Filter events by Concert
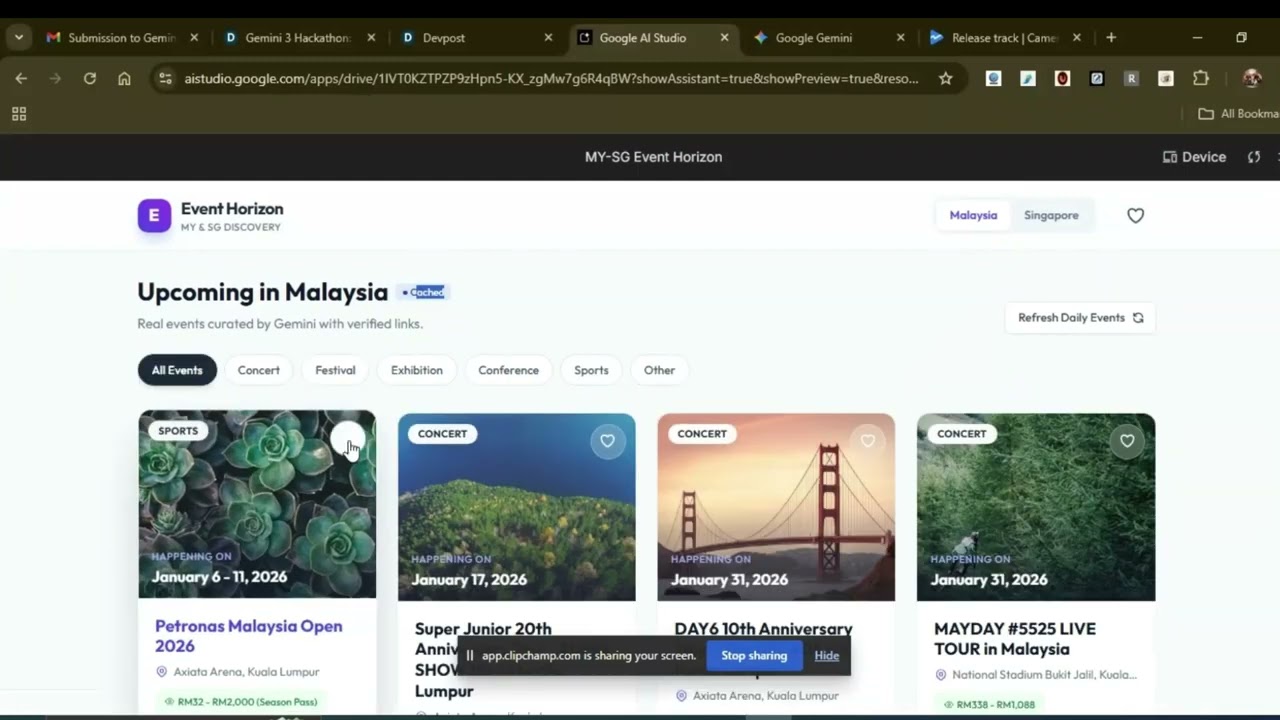 click(258, 370)
